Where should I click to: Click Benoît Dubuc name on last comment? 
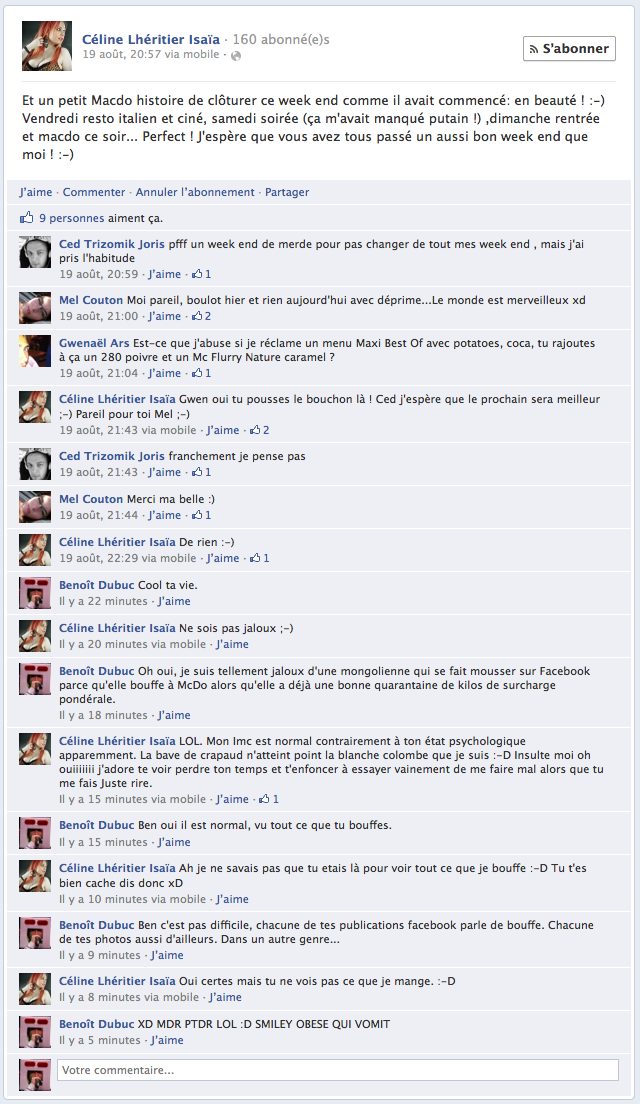pyautogui.click(x=96, y=1024)
